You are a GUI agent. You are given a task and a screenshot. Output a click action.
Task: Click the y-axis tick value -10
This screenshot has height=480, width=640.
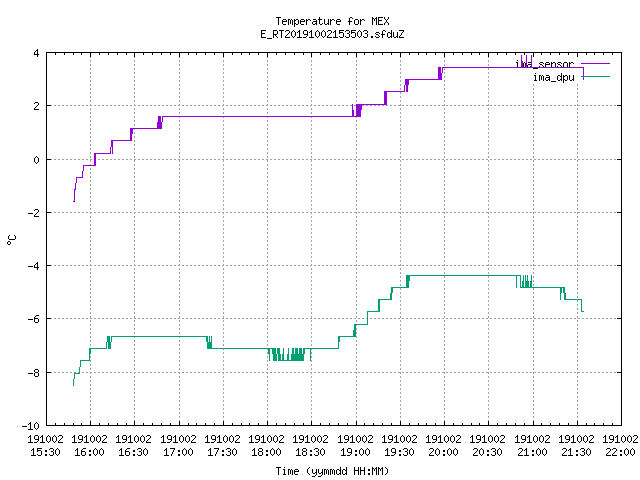(31, 426)
